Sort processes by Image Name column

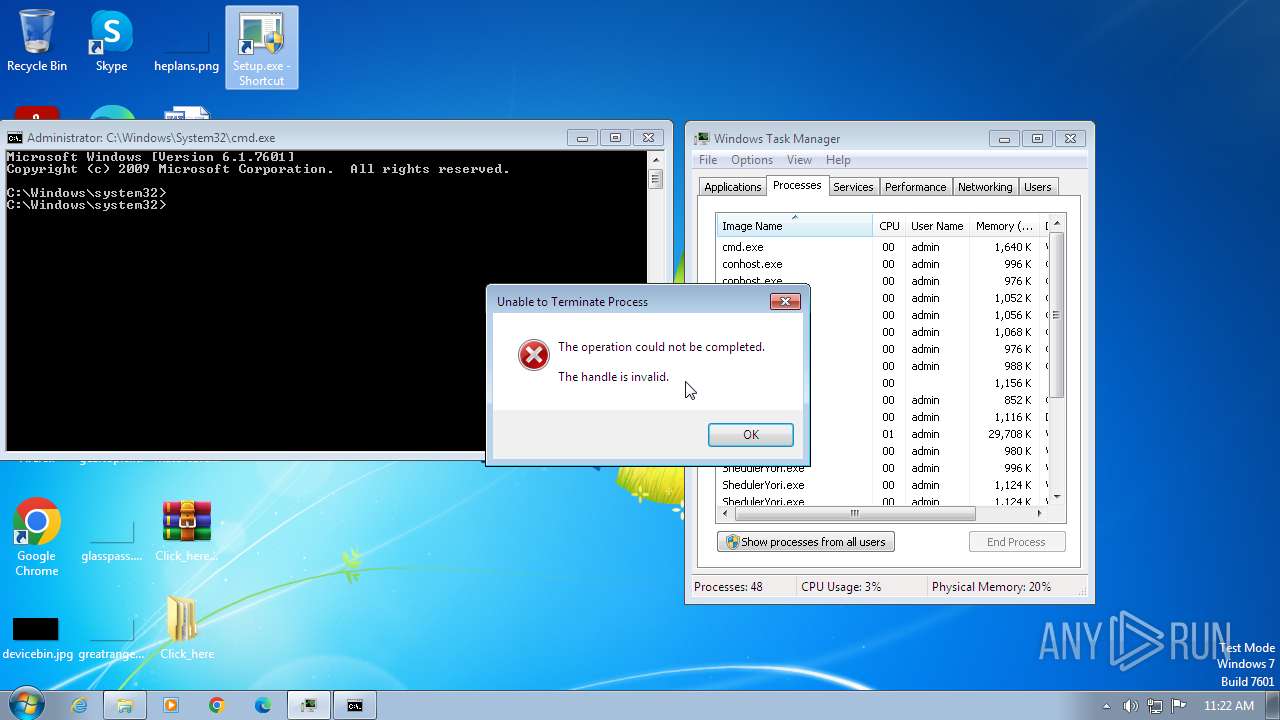point(794,226)
